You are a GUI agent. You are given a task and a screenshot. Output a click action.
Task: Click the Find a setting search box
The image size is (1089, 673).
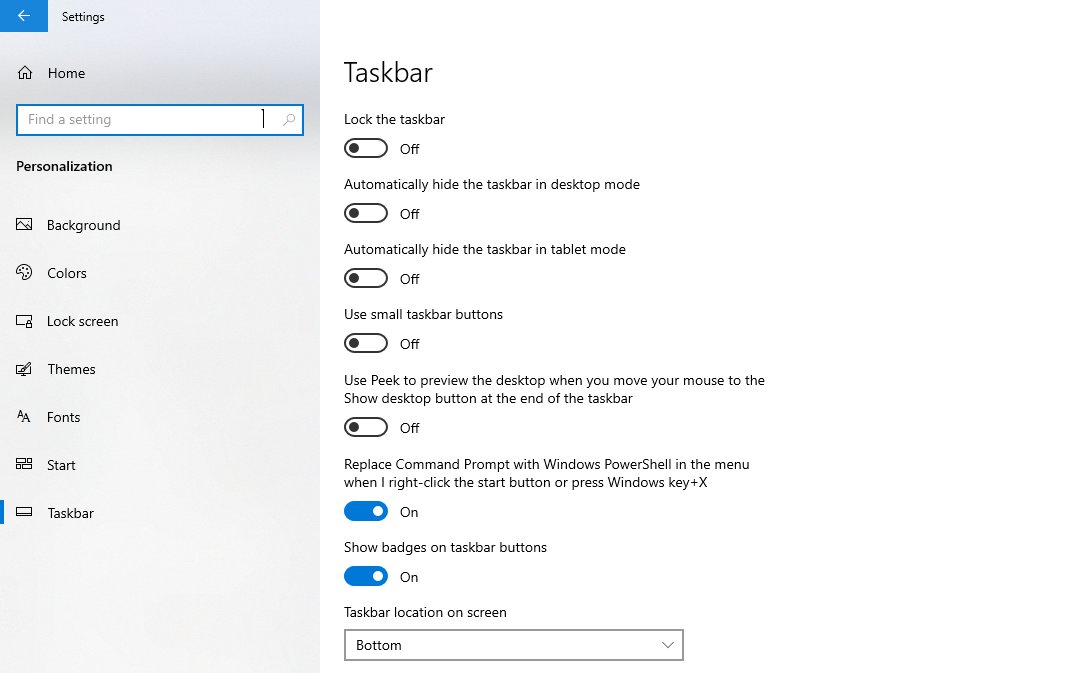click(x=140, y=120)
